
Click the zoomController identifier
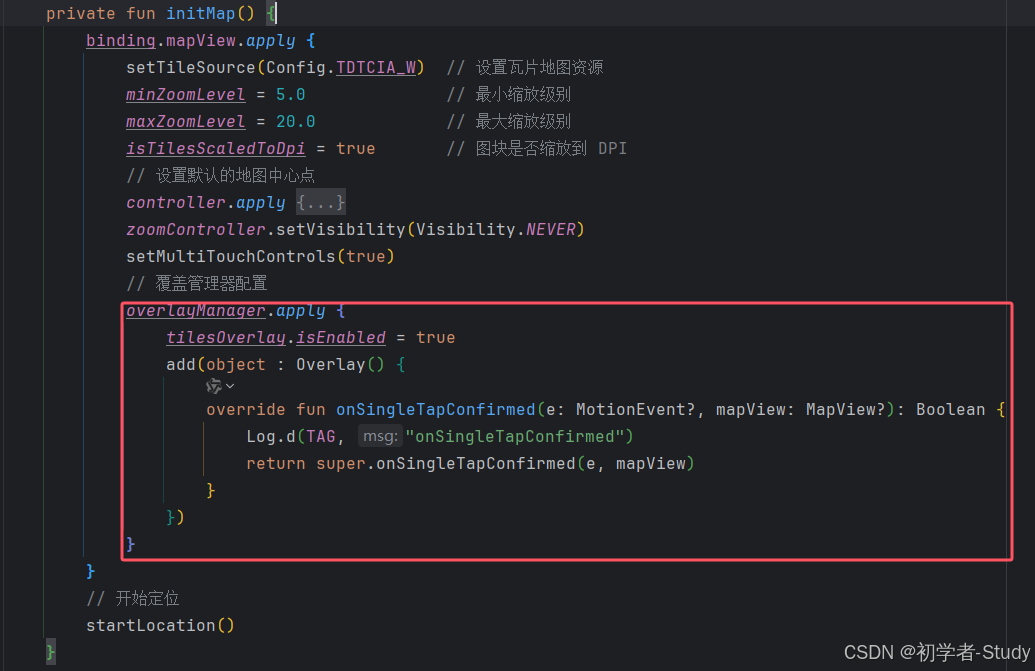(196, 229)
